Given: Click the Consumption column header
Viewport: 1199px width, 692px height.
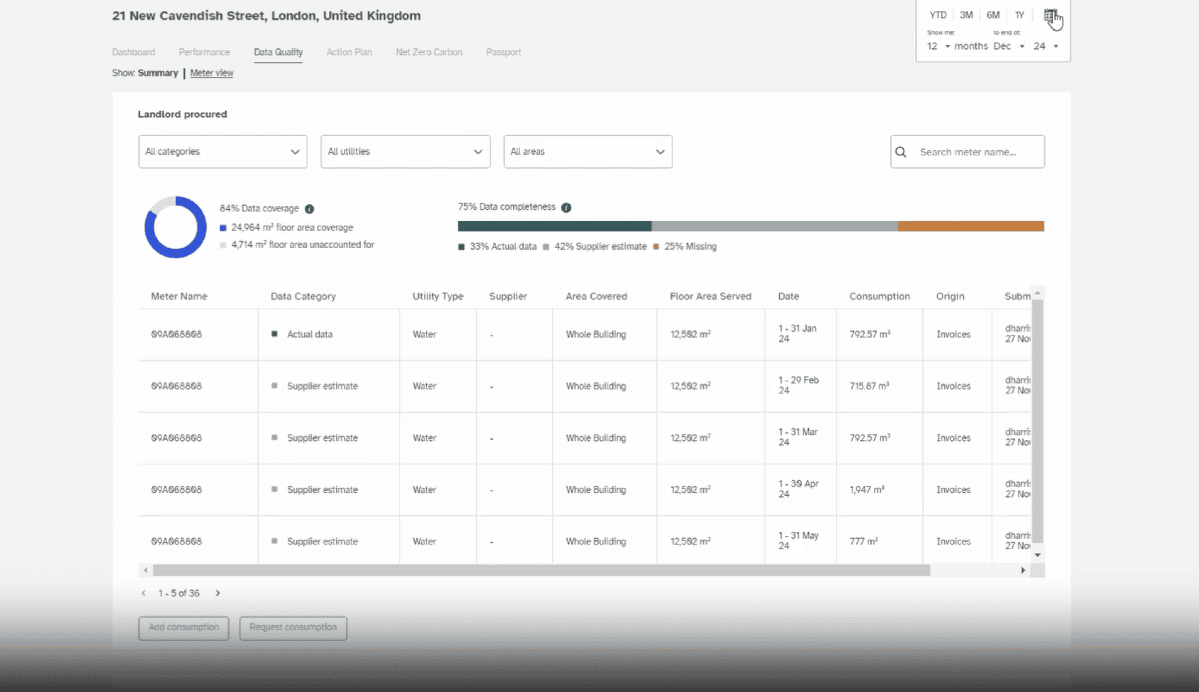Looking at the screenshot, I should [x=879, y=297].
